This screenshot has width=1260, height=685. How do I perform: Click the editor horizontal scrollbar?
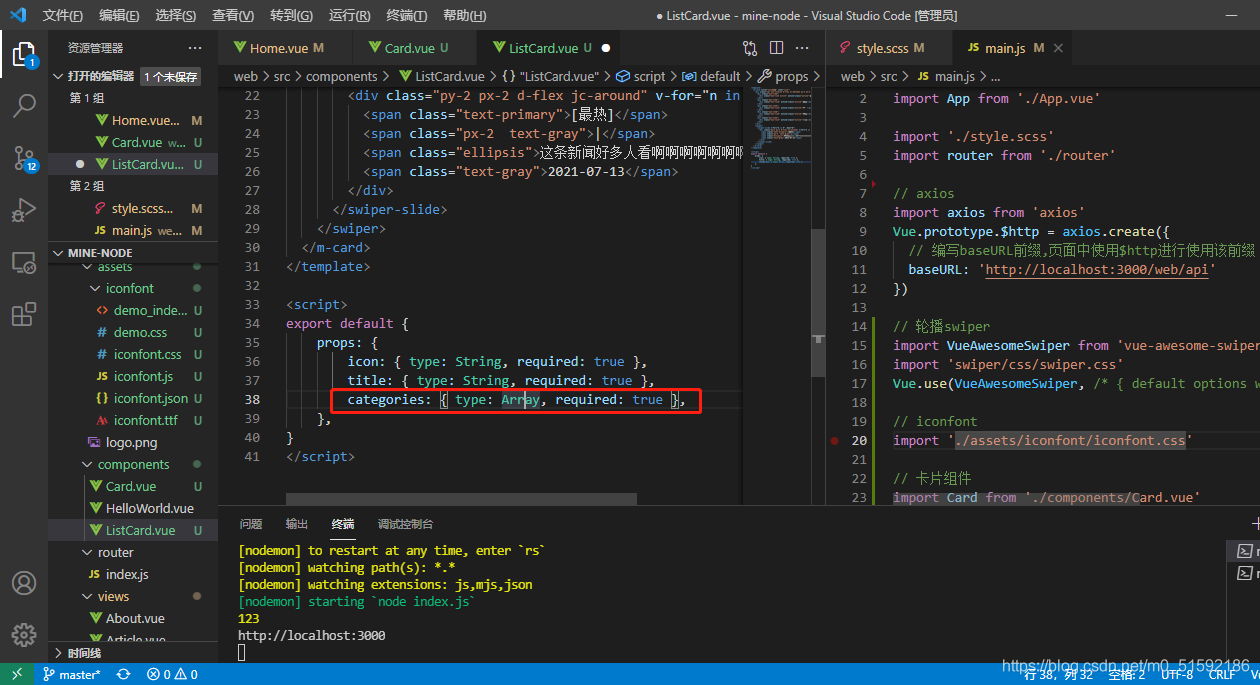tap(461, 498)
